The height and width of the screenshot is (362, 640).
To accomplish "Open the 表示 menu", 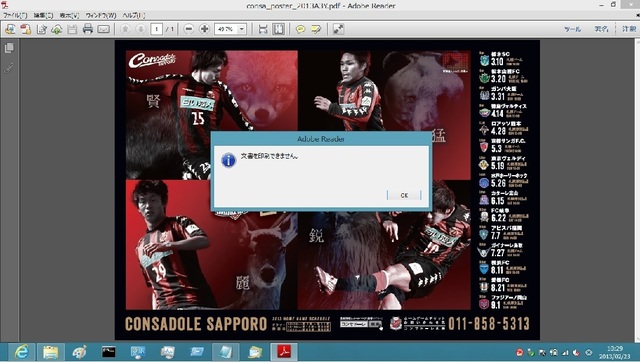I will (x=69, y=16).
